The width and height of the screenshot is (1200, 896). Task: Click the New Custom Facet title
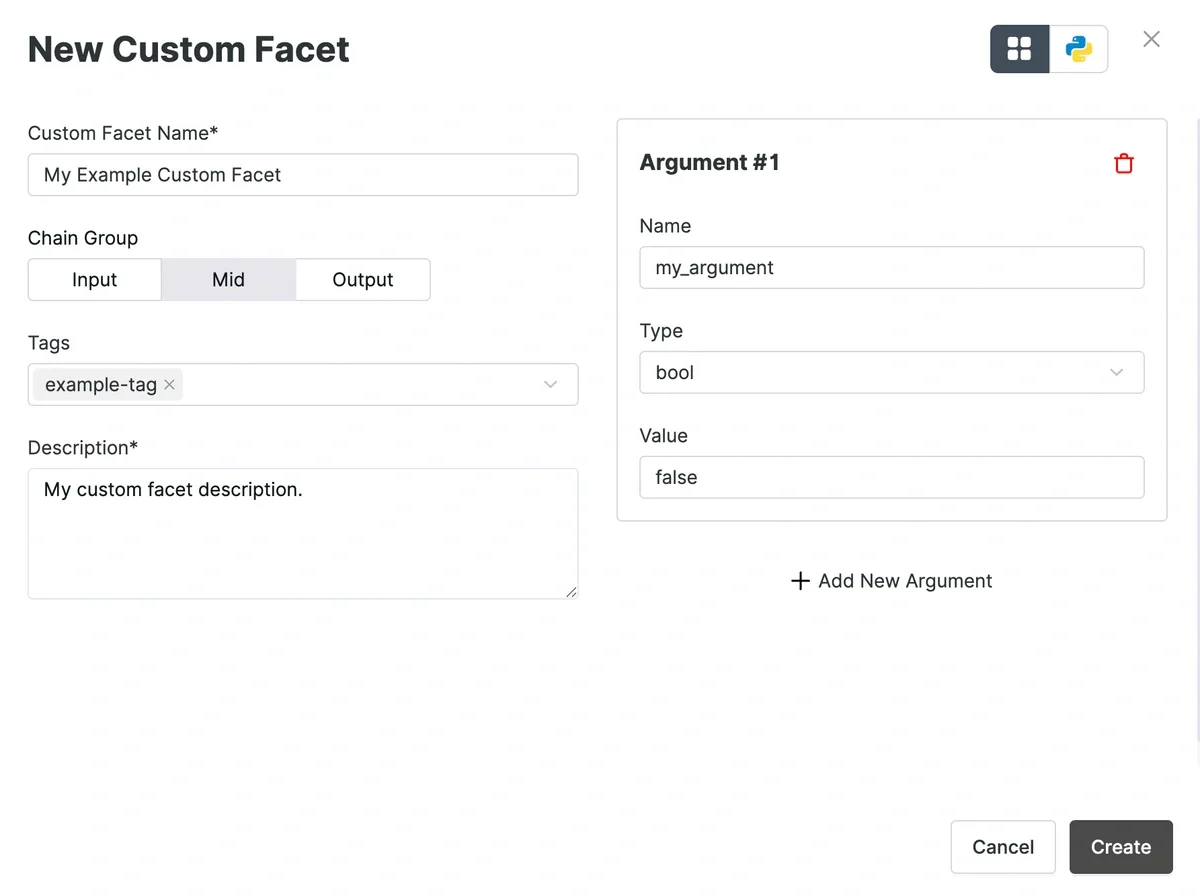(189, 49)
